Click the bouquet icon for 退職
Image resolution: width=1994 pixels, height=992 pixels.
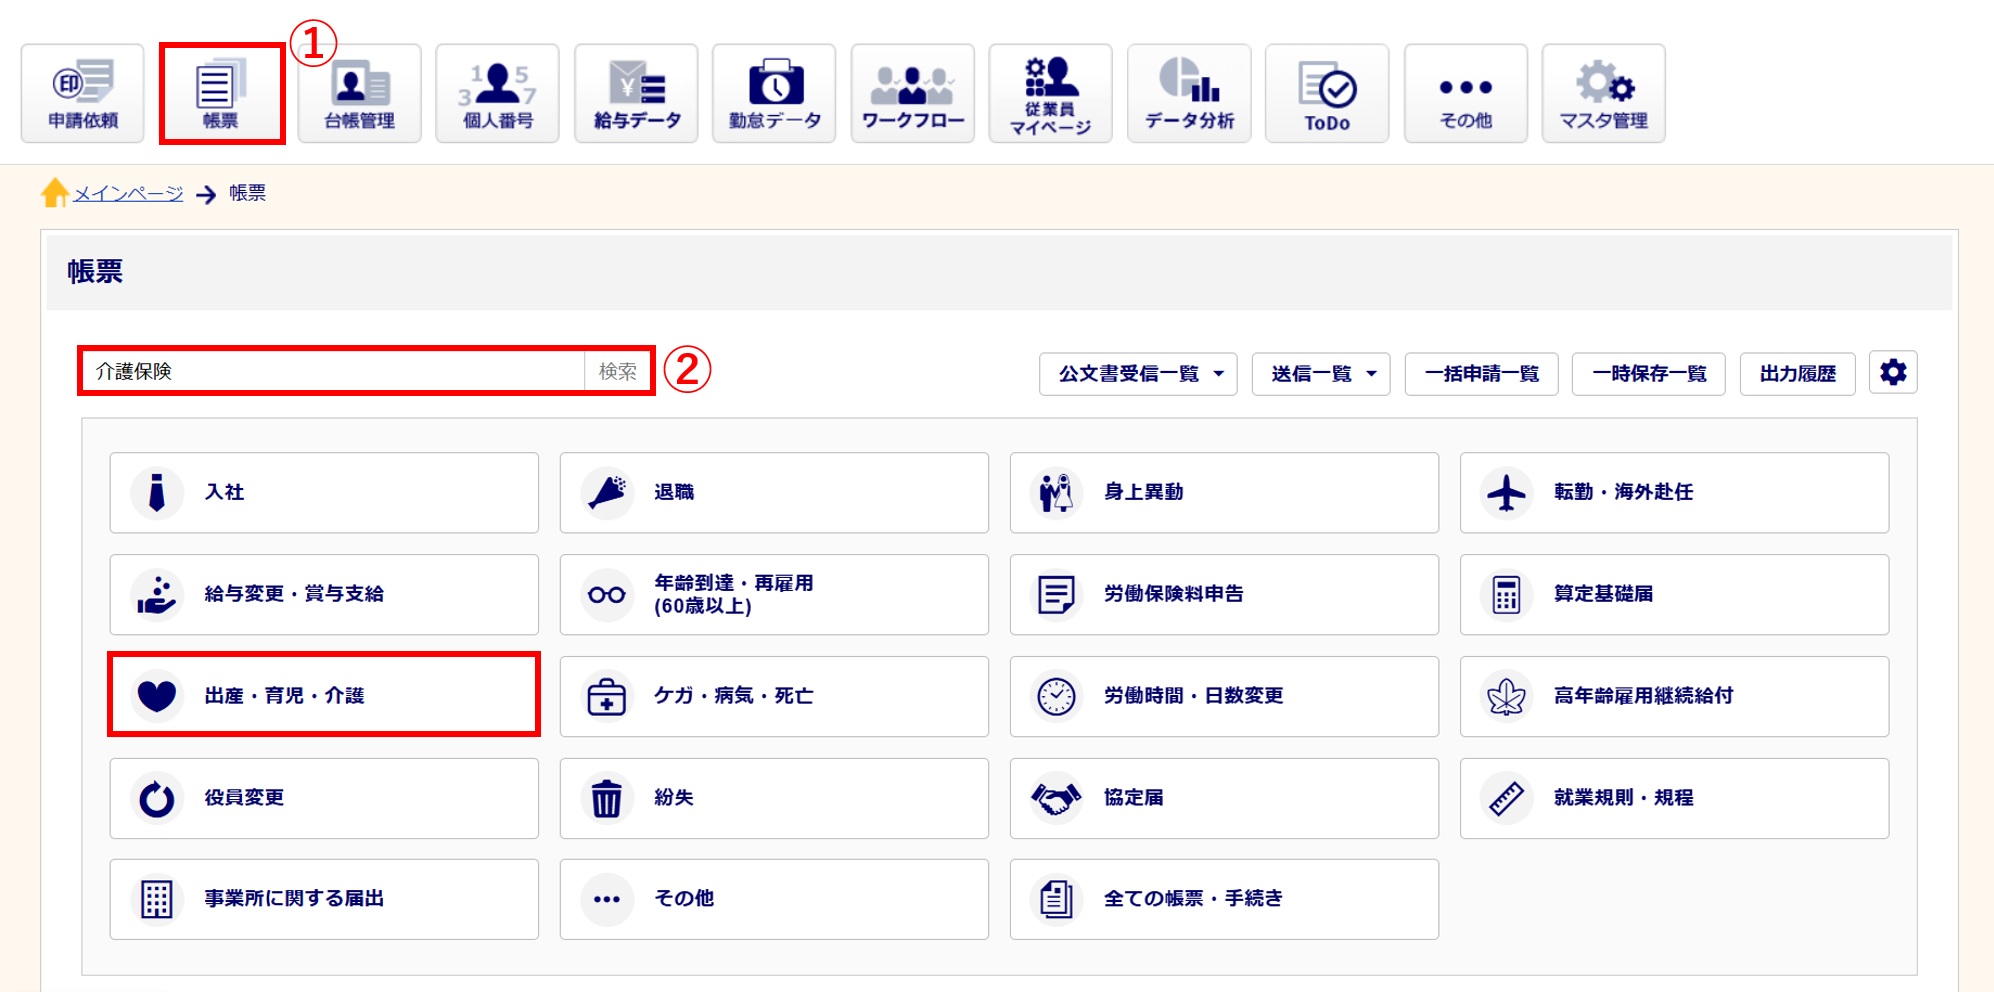click(607, 492)
